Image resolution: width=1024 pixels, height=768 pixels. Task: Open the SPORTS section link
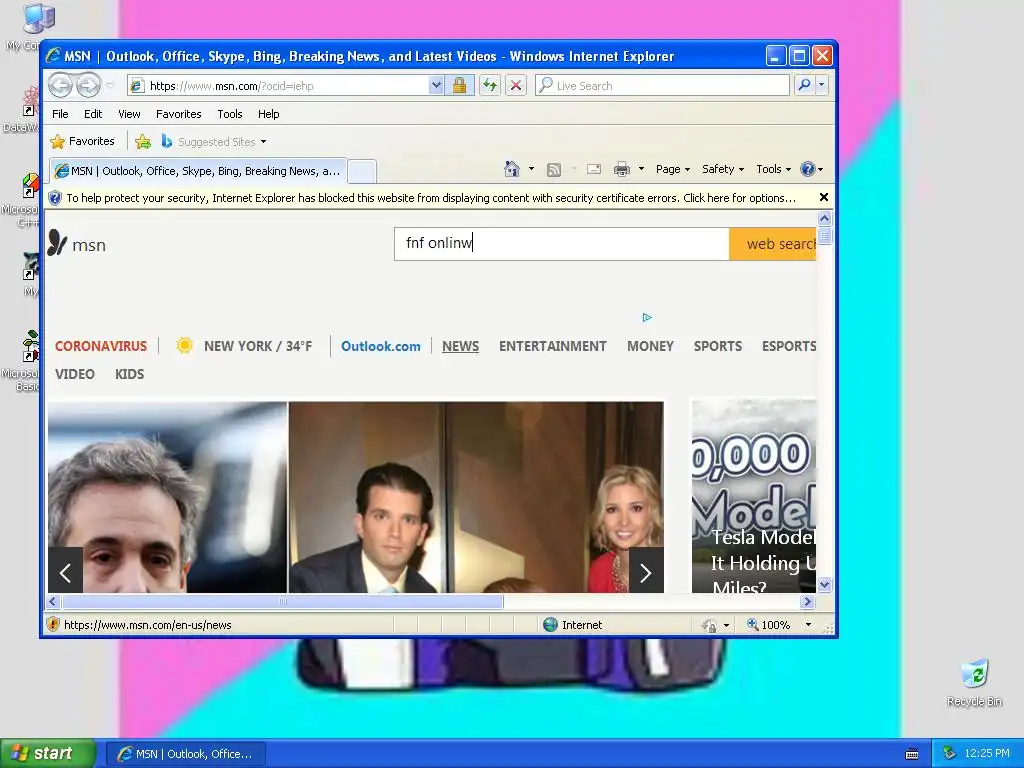(718, 346)
